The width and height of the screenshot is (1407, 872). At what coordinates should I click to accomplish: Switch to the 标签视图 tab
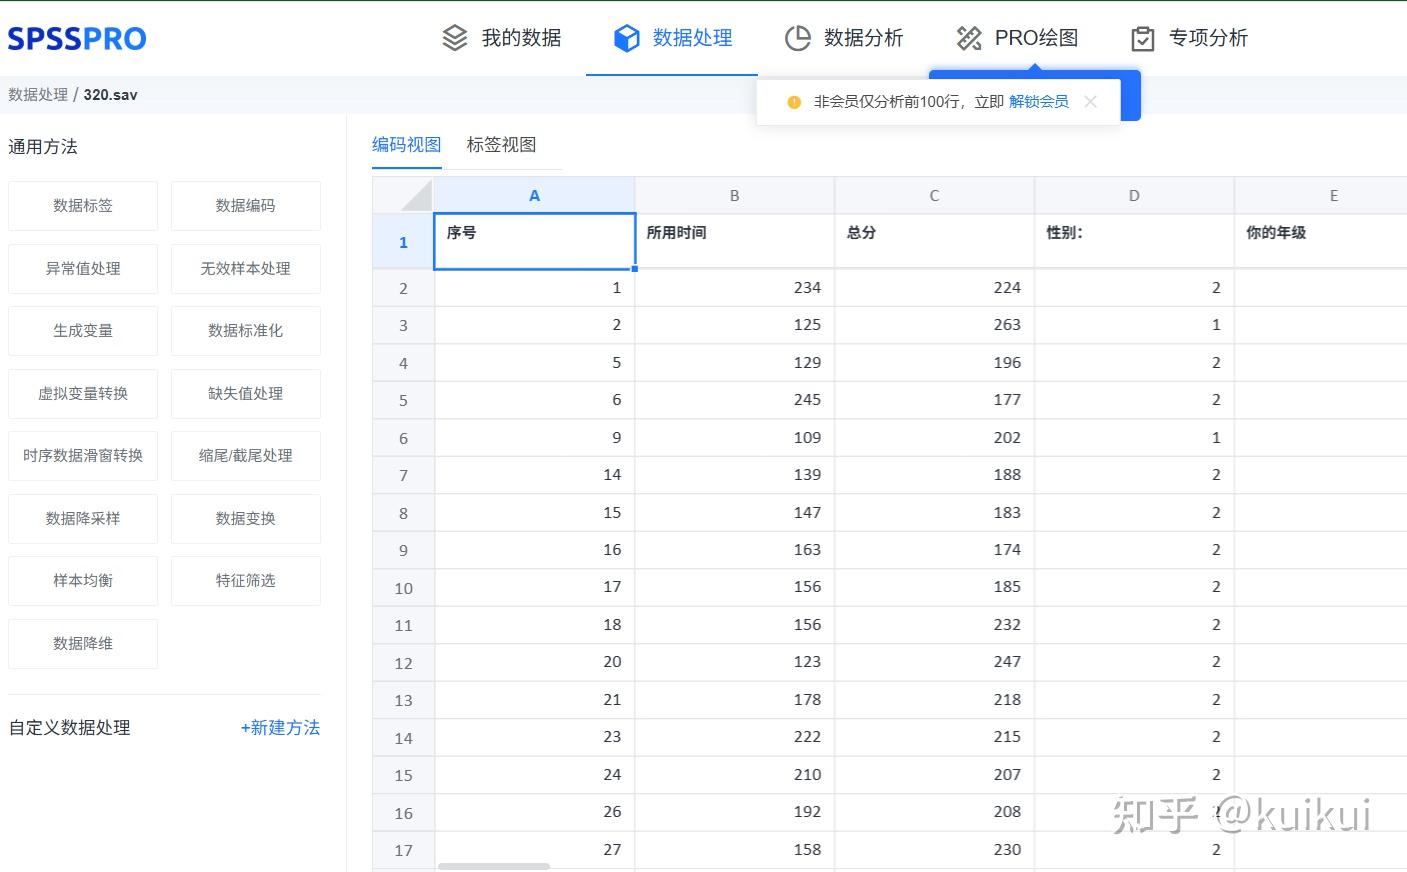click(501, 144)
